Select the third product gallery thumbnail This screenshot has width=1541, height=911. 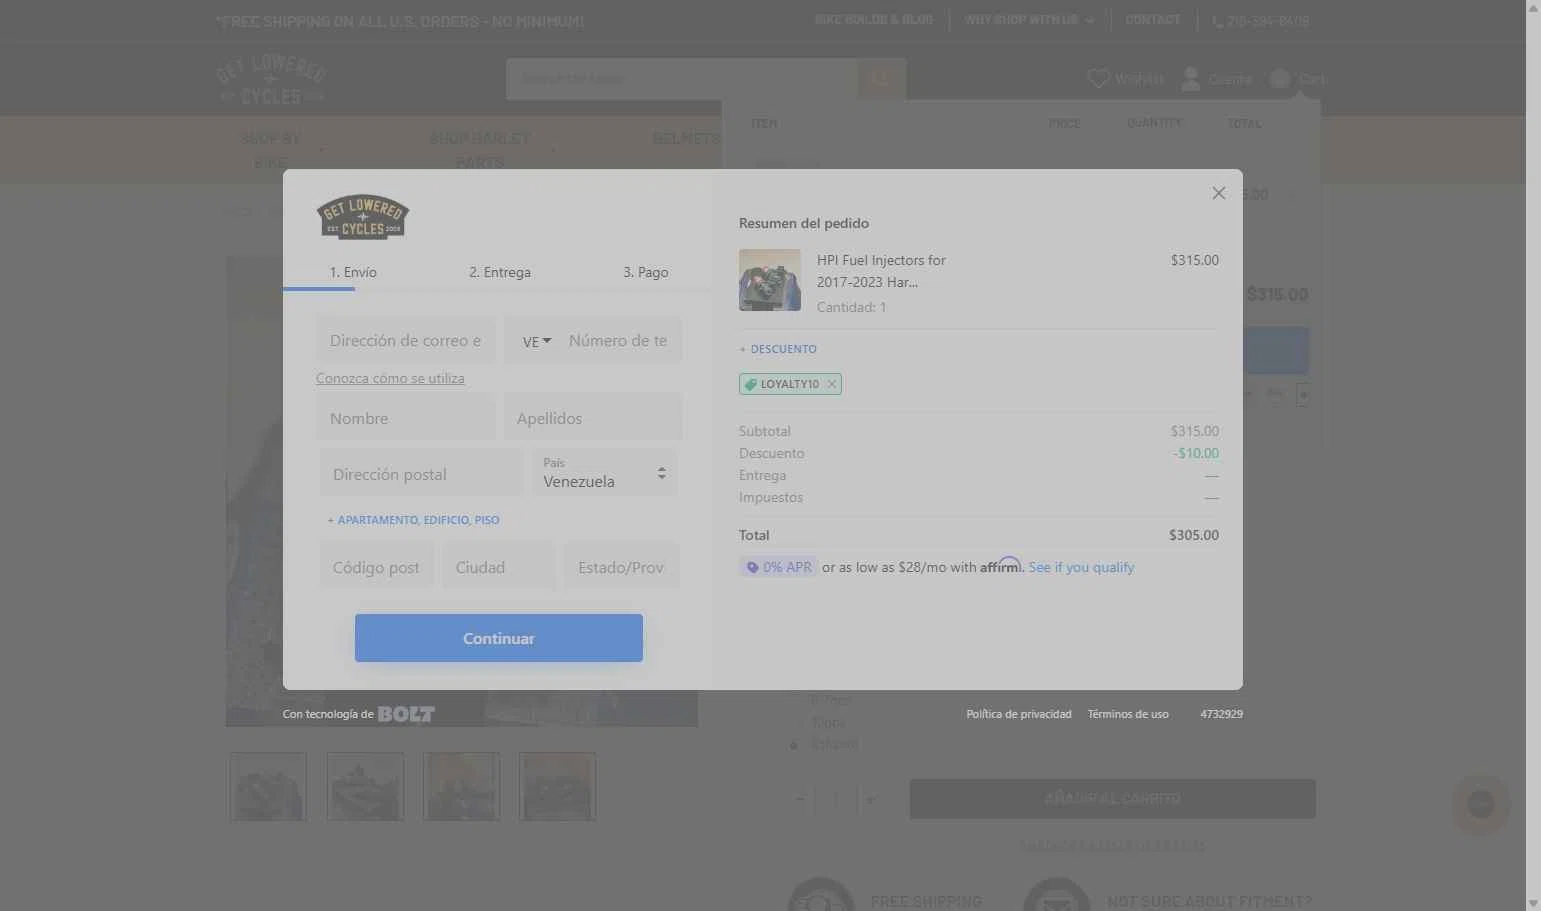coord(461,787)
